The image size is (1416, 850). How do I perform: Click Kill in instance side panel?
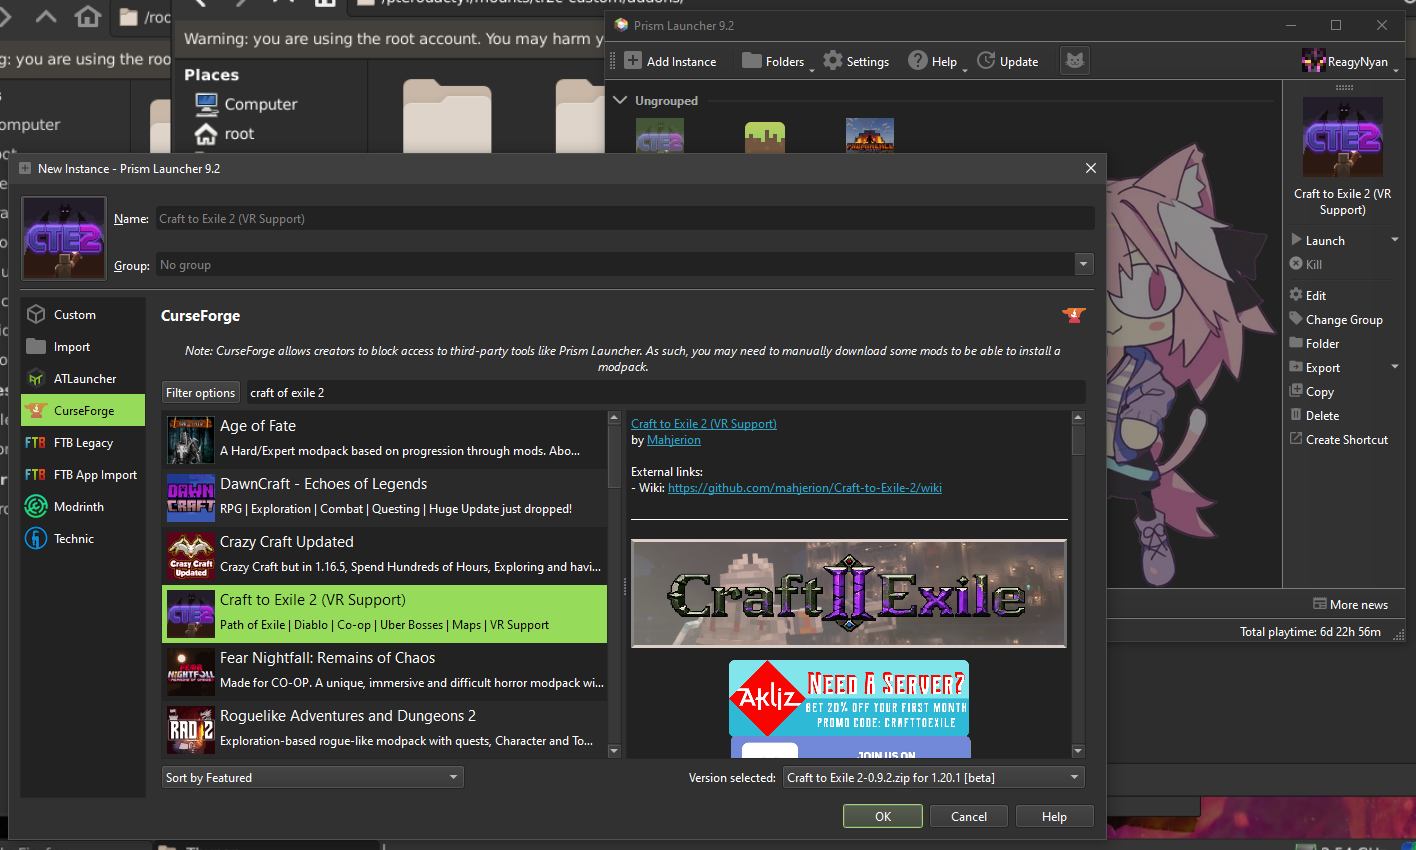[x=1306, y=264]
